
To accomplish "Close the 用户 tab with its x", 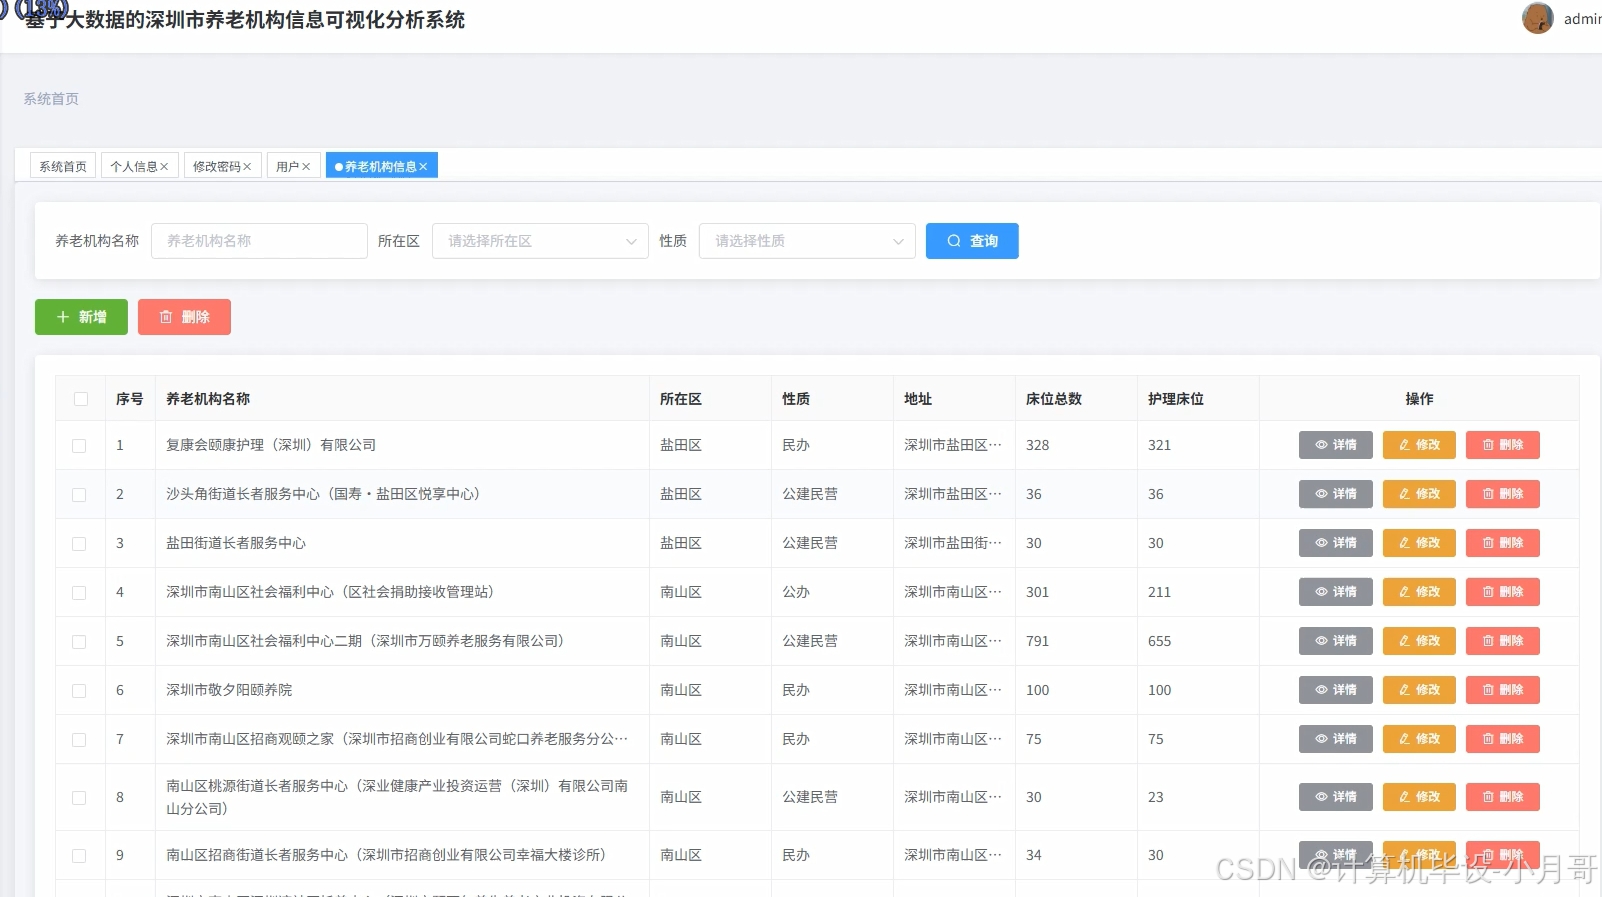I will [306, 167].
